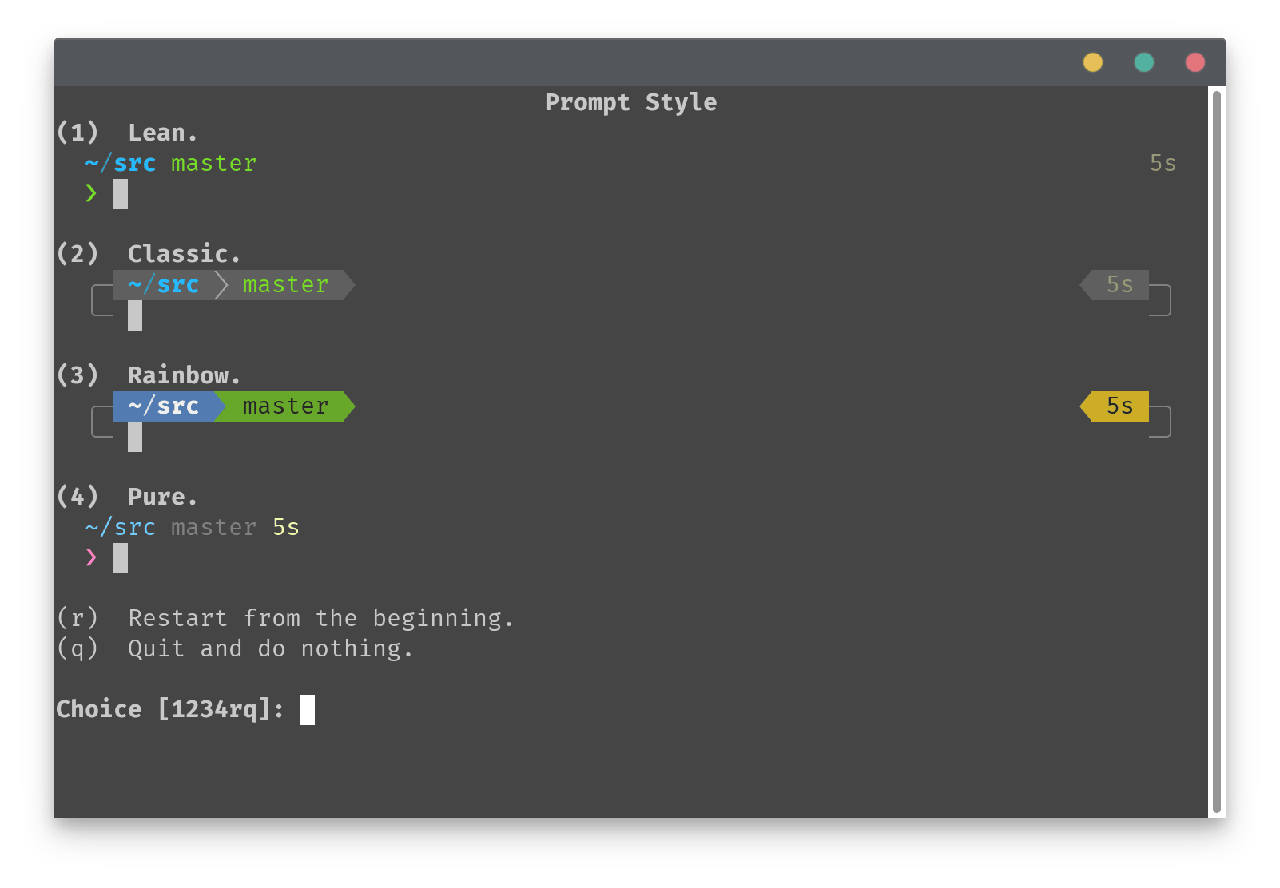Screen dimensions: 1280x888
Task: Click the teal window button in title bar
Action: tap(1144, 62)
